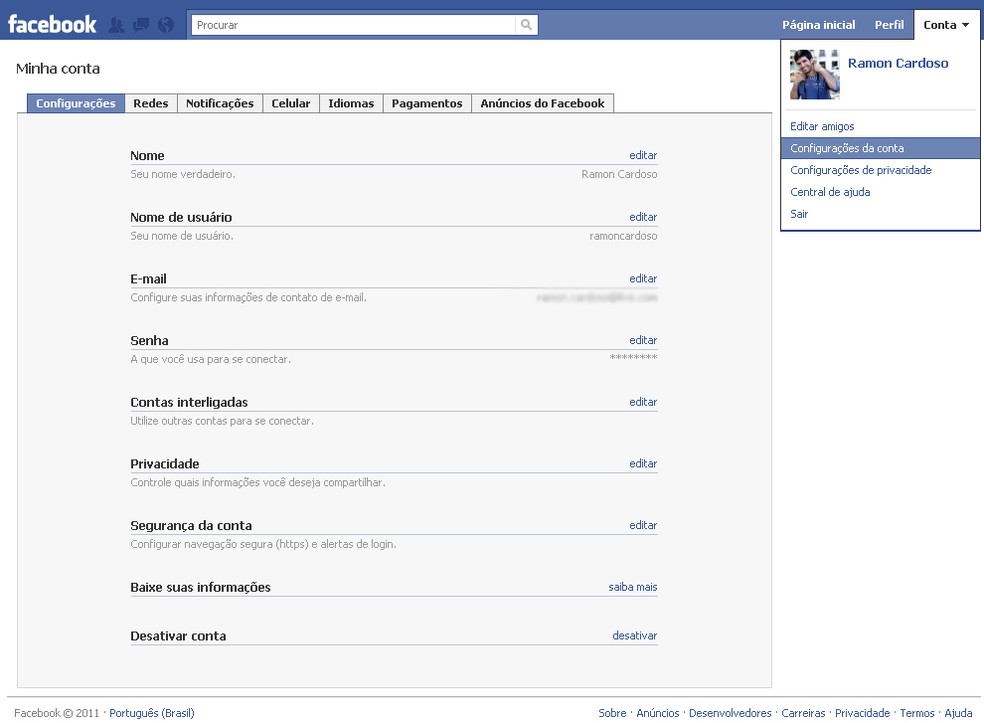Open the Celular settings tab

click(x=291, y=102)
